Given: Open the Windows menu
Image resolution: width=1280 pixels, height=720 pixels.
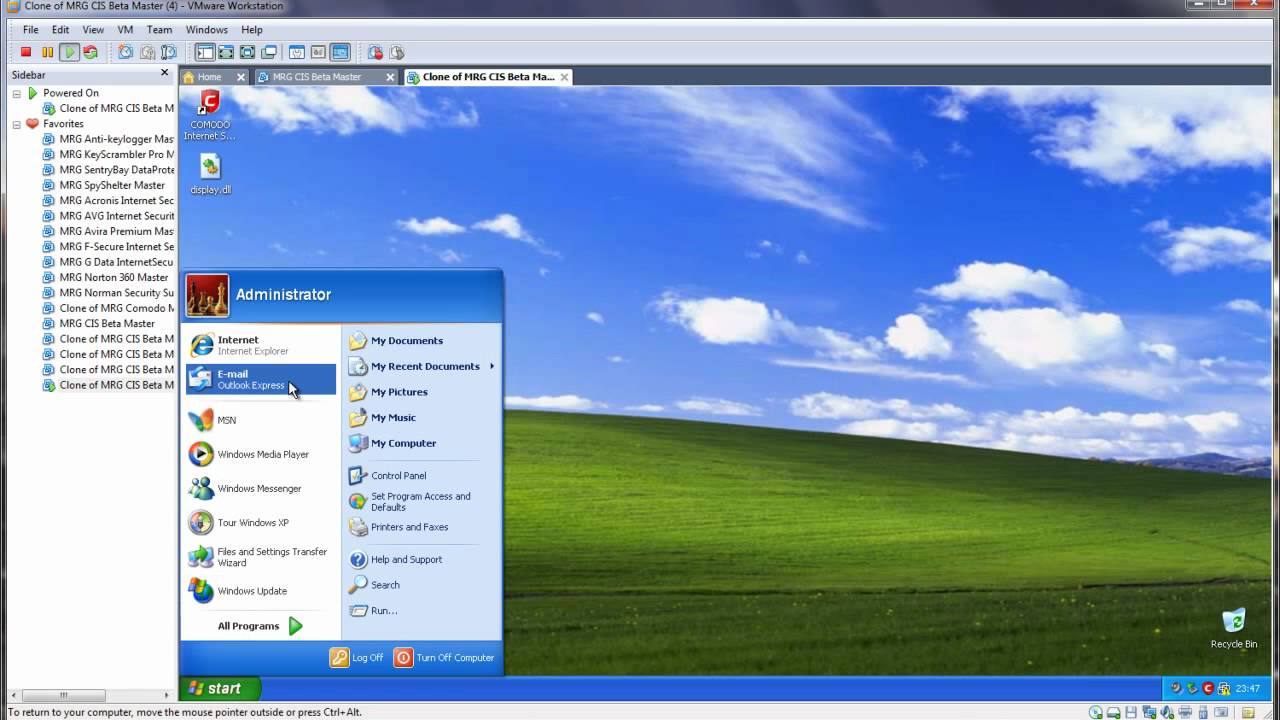Looking at the screenshot, I should 207,30.
